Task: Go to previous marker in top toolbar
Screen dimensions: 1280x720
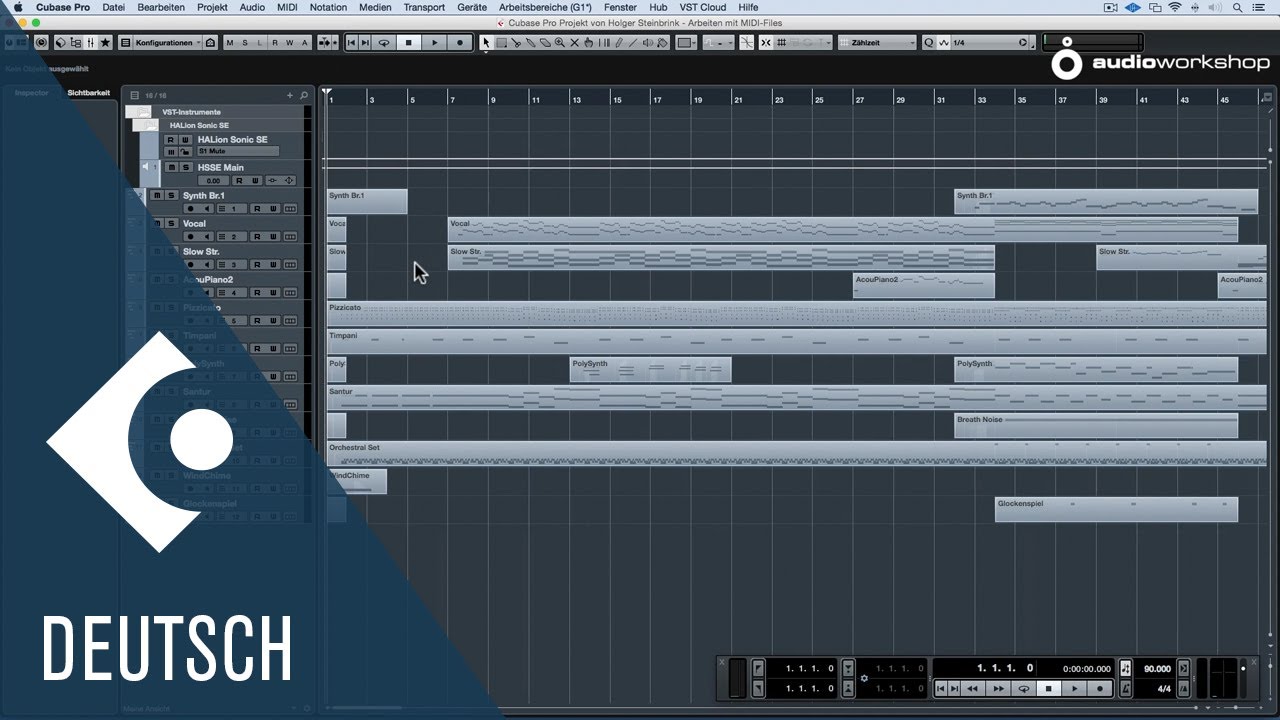Action: pyautogui.click(x=352, y=43)
